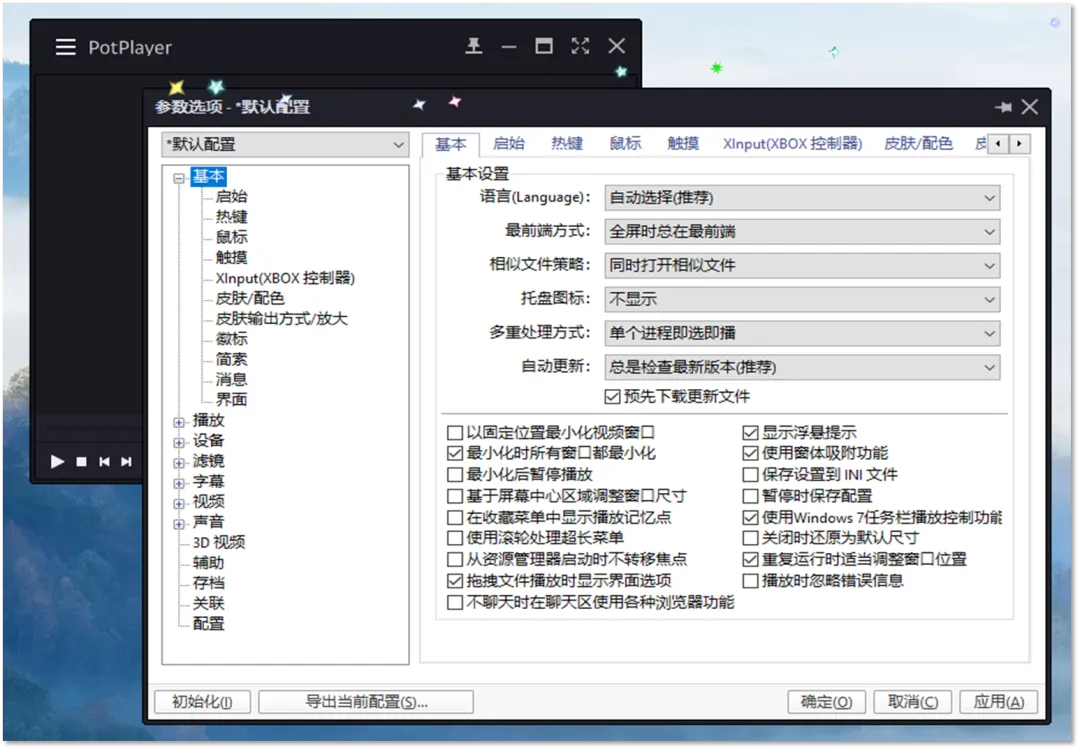Open the 自动更新 dropdown

(x=802, y=367)
